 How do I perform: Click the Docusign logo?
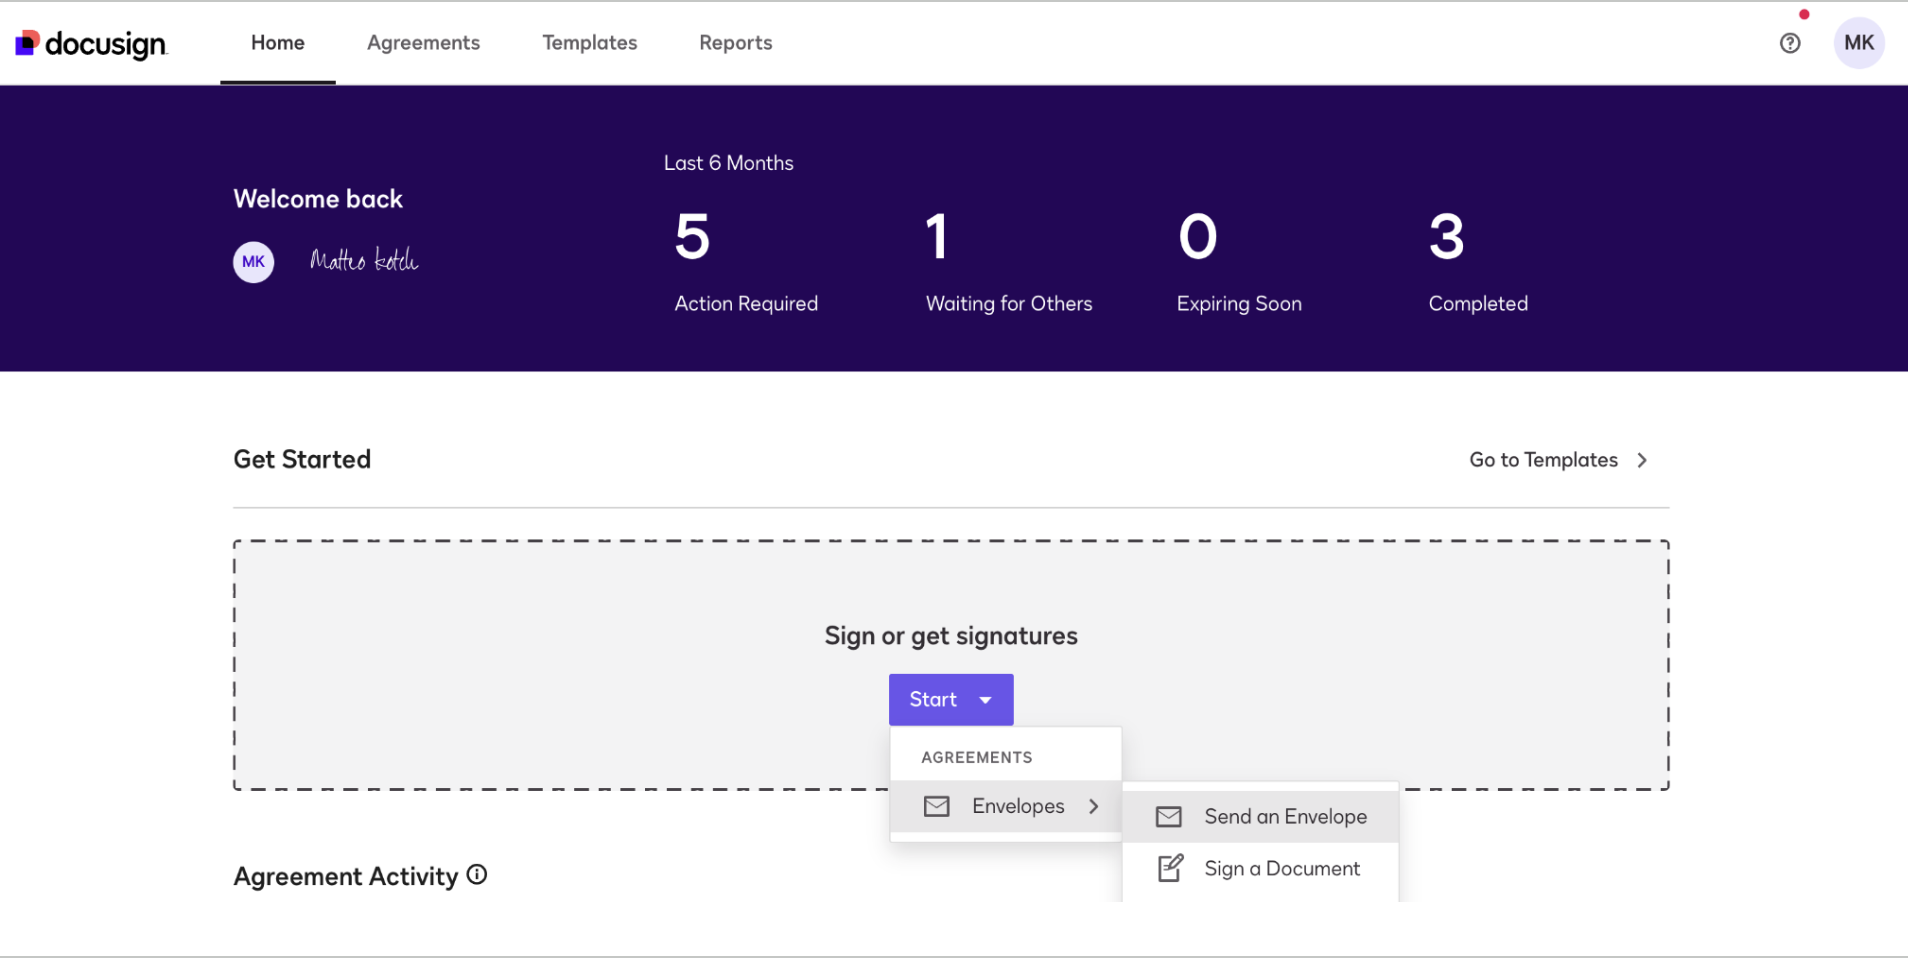(91, 43)
